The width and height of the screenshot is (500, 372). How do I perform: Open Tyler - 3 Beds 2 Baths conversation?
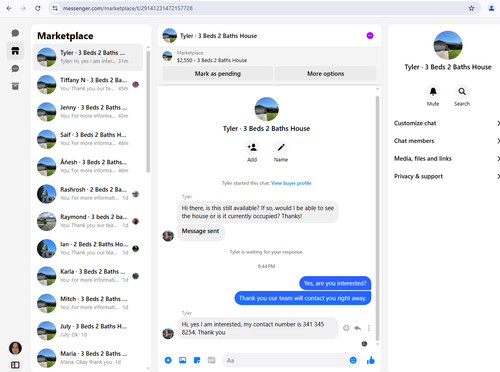pyautogui.click(x=88, y=57)
